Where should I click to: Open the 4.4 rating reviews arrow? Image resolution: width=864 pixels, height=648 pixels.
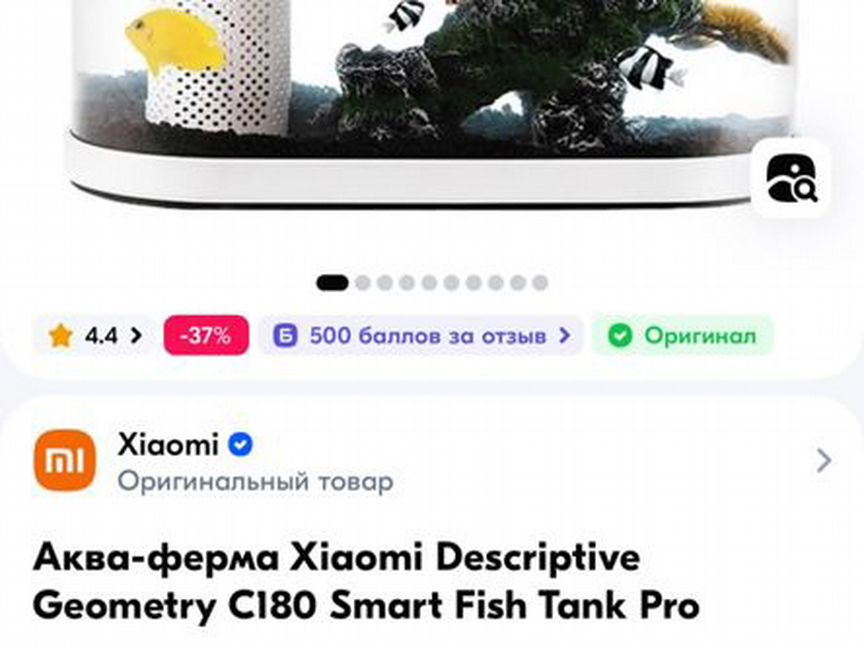click(136, 335)
